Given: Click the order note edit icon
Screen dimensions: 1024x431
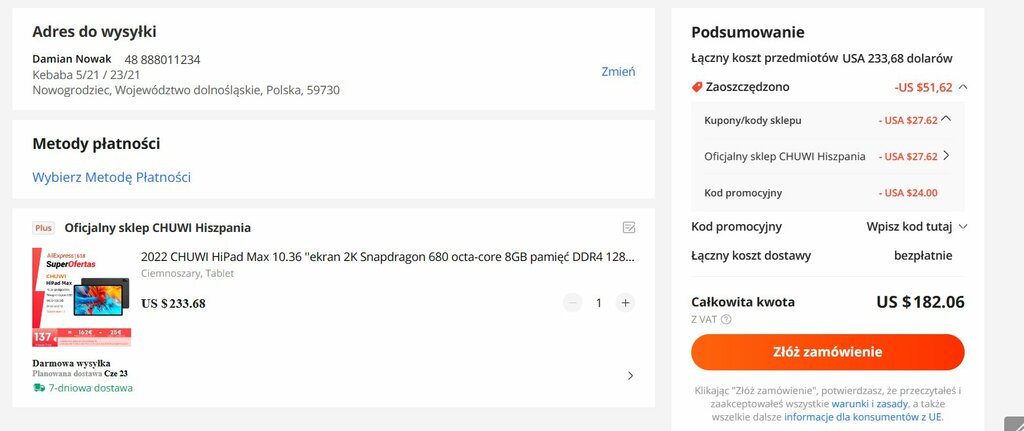Looking at the screenshot, I should point(629,227).
